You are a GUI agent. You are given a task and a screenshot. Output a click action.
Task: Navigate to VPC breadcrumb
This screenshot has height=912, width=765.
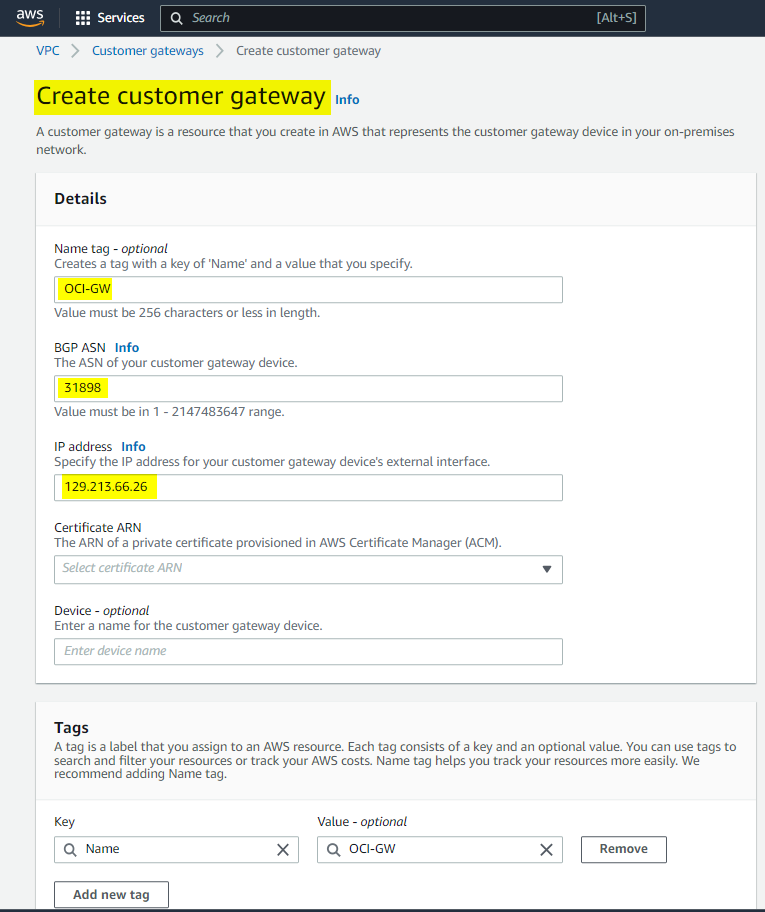[47, 51]
